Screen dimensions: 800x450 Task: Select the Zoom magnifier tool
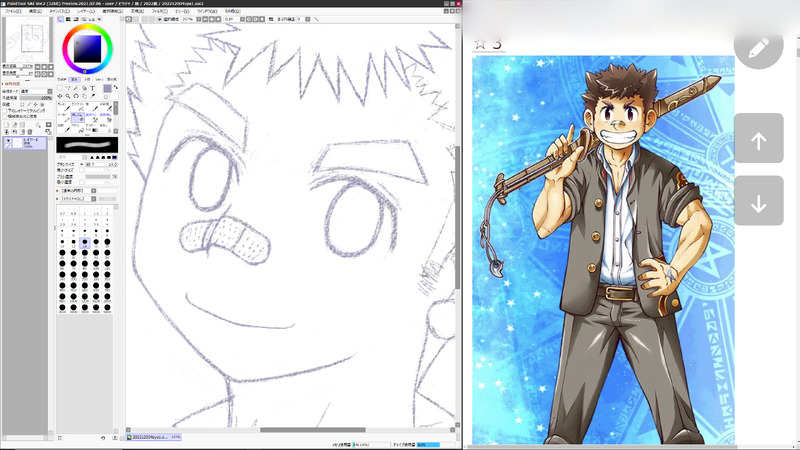[68, 96]
